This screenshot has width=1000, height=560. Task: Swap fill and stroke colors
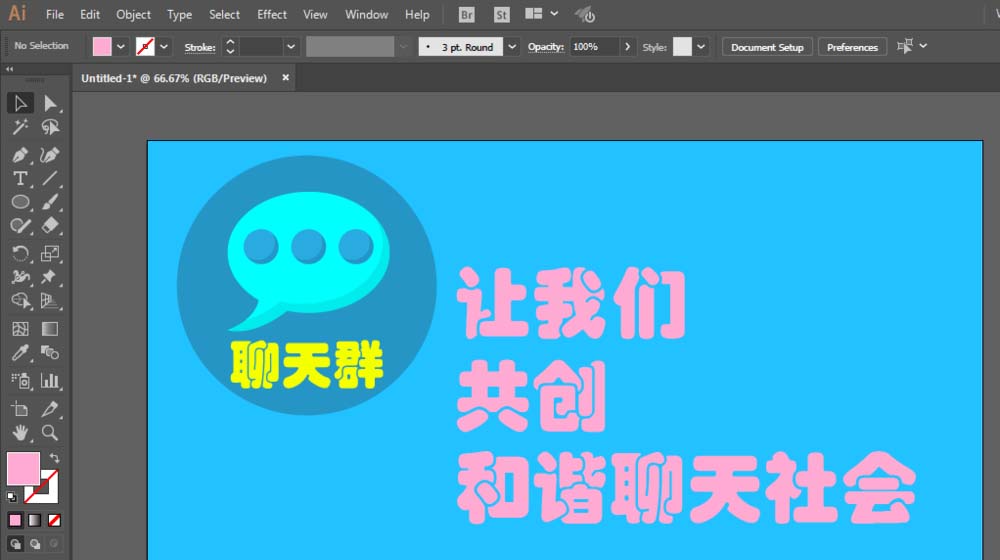pyautogui.click(x=54, y=458)
